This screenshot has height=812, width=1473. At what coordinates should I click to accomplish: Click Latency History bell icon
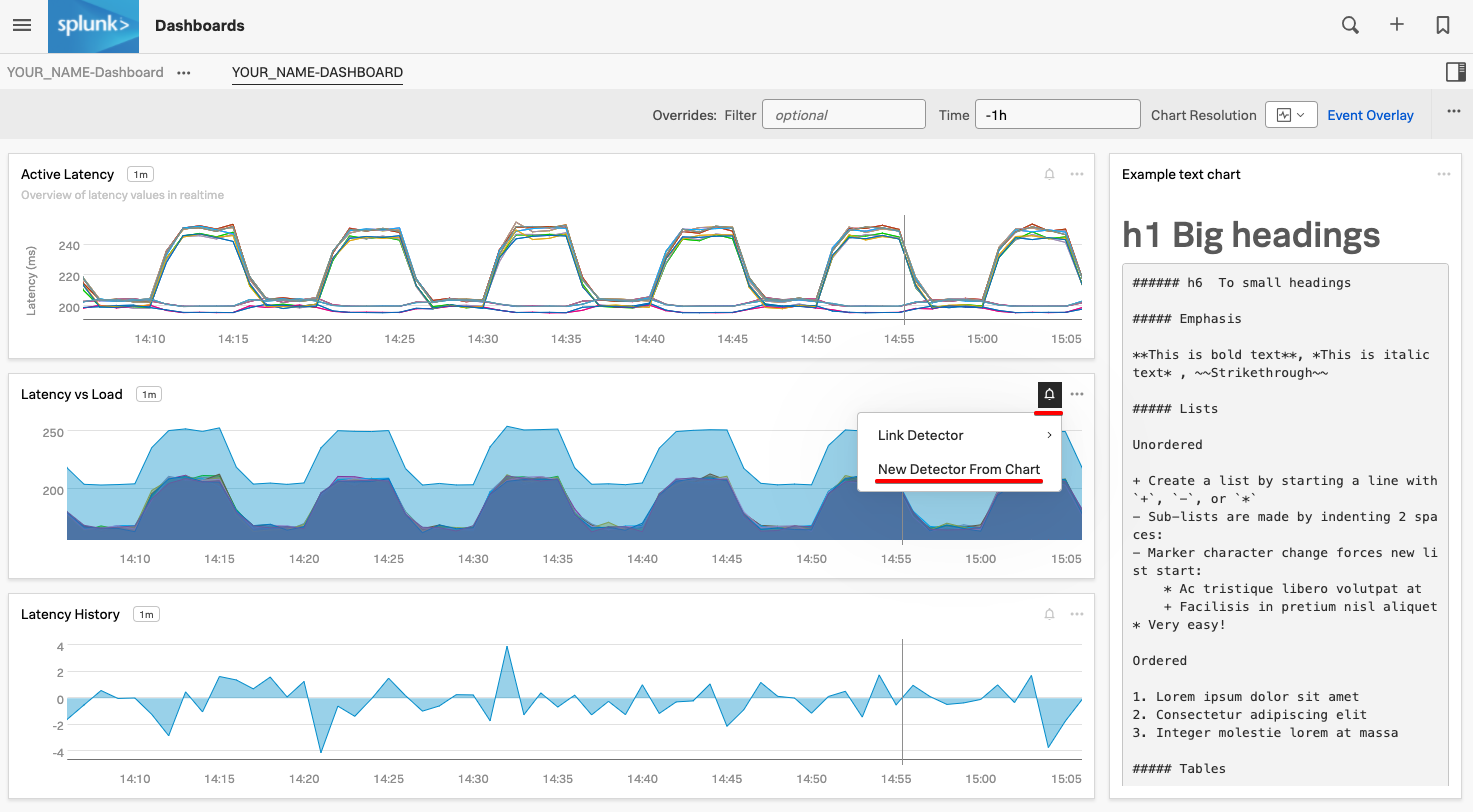pyautogui.click(x=1049, y=614)
